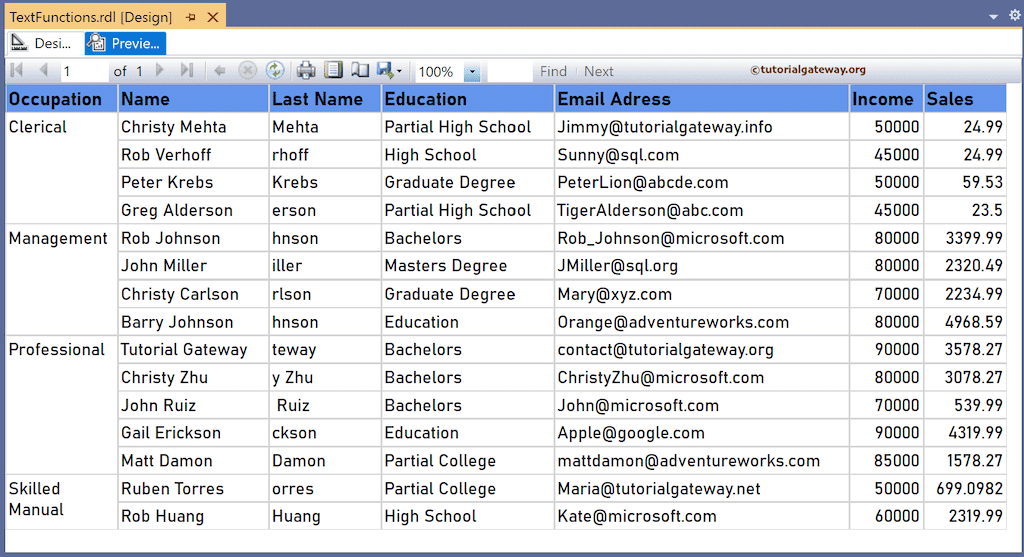The image size is (1024, 557).
Task: Open page setup dialog
Action: (x=360, y=71)
